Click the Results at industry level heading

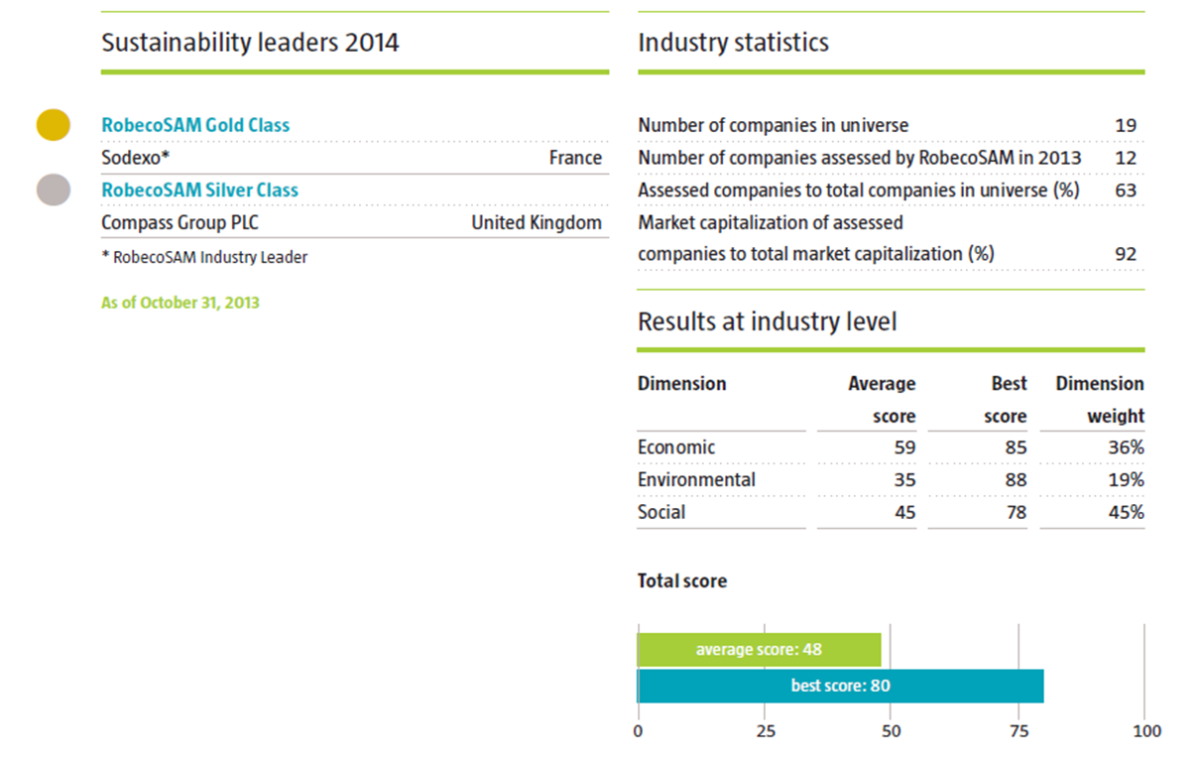pos(767,321)
